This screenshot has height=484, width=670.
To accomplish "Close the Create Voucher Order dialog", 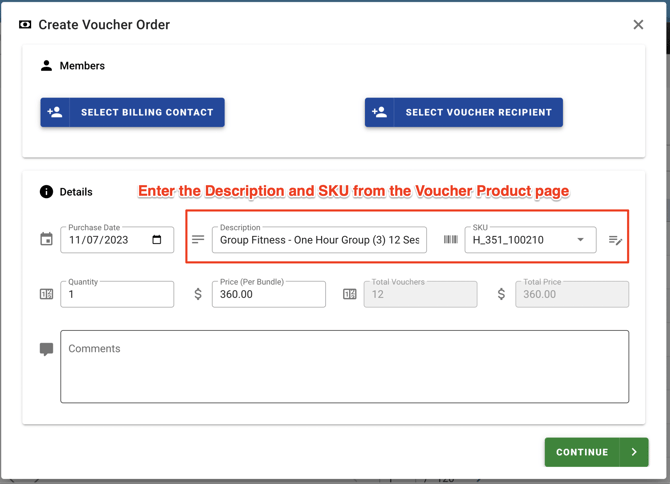I will click(x=638, y=25).
